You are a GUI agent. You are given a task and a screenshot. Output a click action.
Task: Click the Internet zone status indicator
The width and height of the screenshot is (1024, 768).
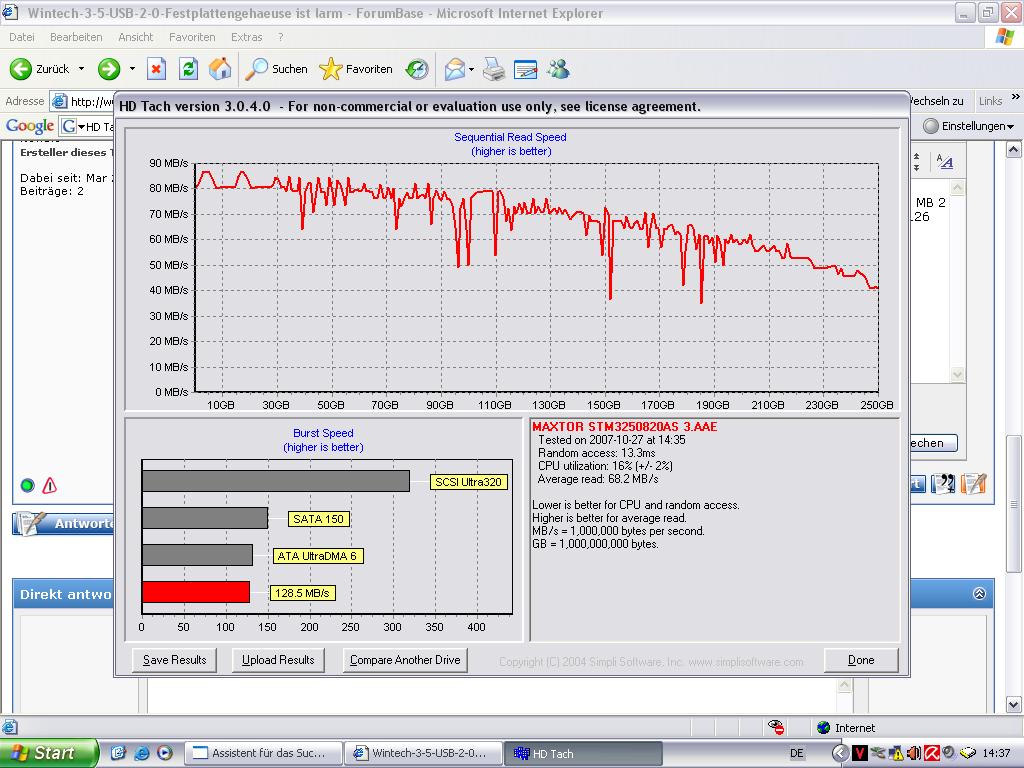pyautogui.click(x=846, y=728)
